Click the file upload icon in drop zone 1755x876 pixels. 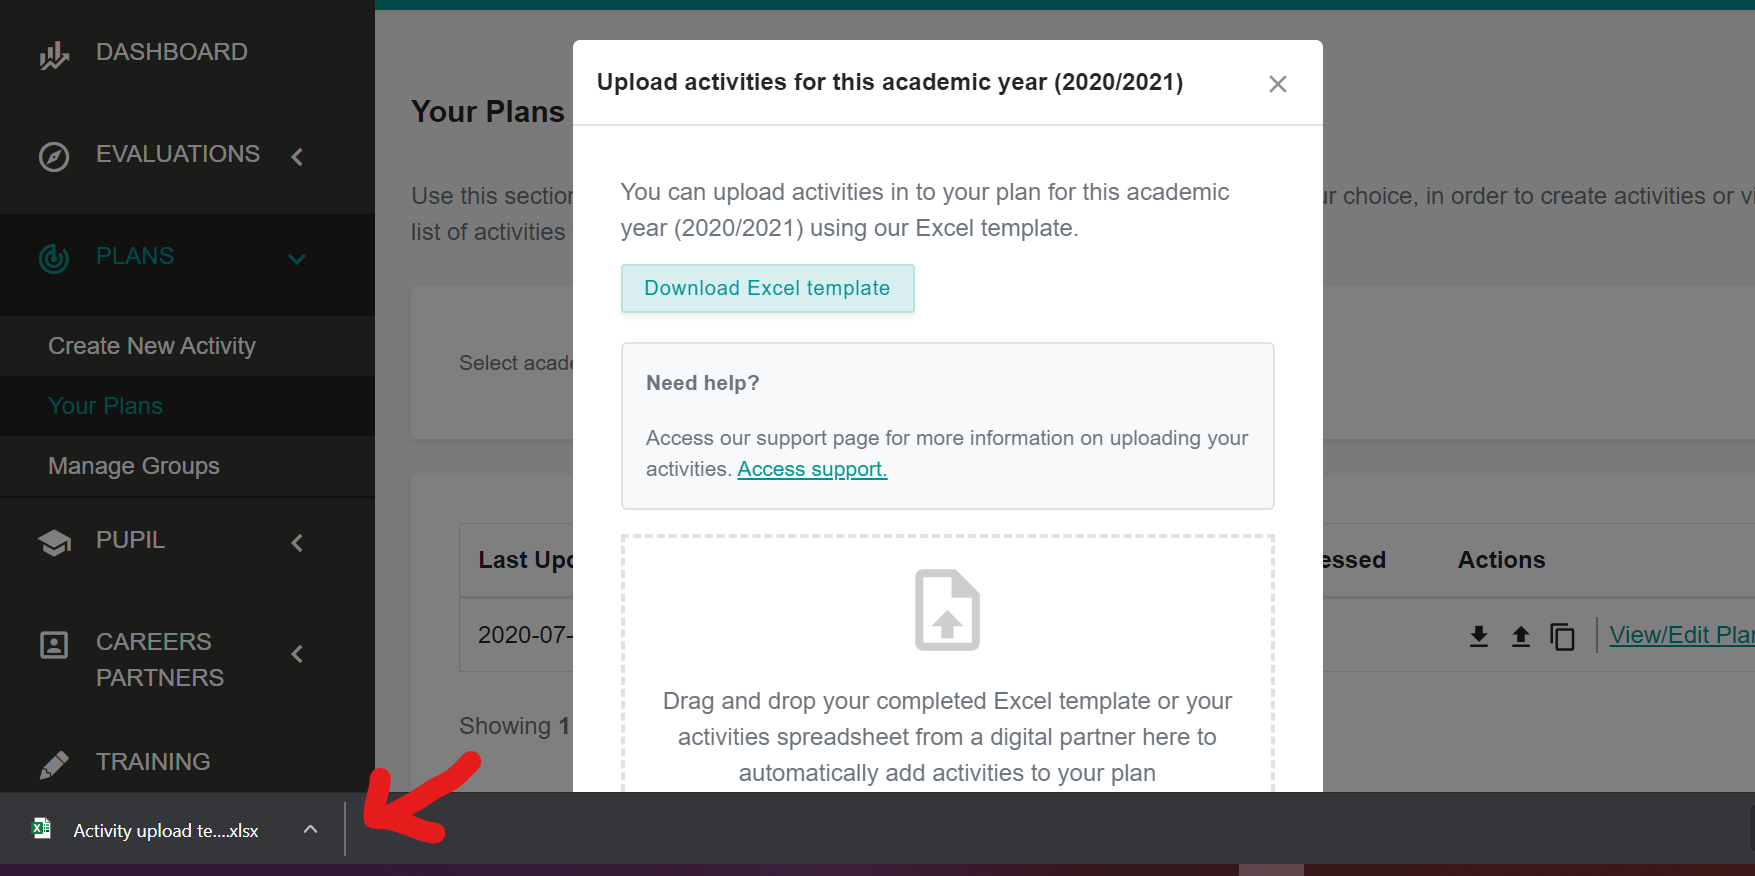(947, 610)
